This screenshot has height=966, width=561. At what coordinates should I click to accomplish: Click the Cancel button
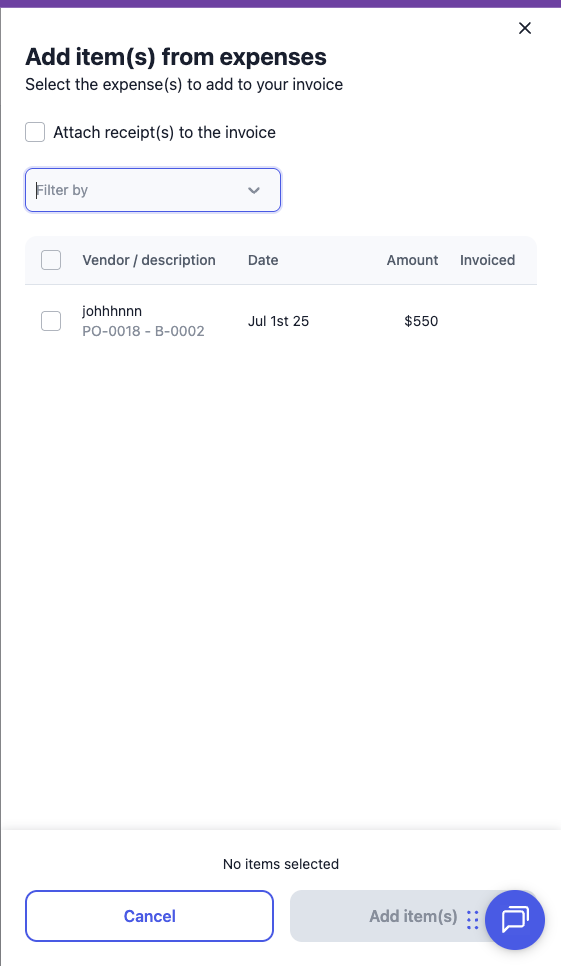pyautogui.click(x=150, y=916)
